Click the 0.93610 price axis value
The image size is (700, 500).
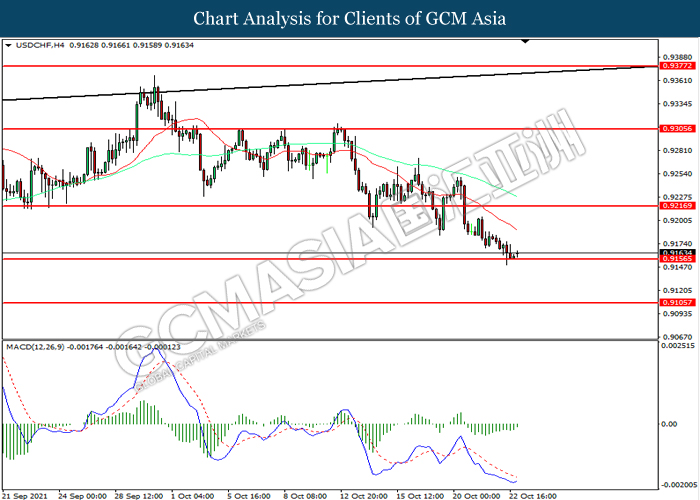[677, 80]
